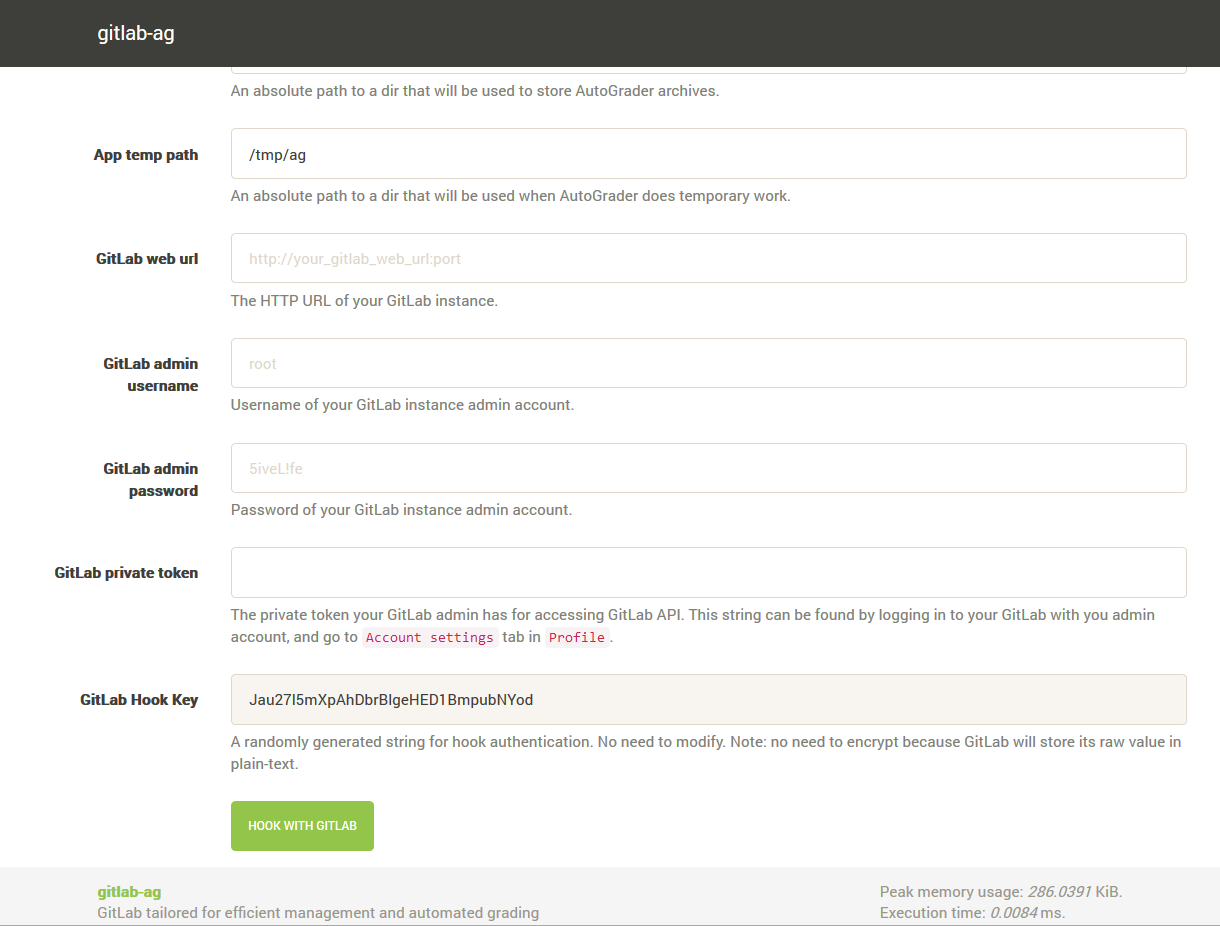Screen dimensions: 1220x926
Task: Click the green gitlab-ag footer link
Action: click(129, 892)
